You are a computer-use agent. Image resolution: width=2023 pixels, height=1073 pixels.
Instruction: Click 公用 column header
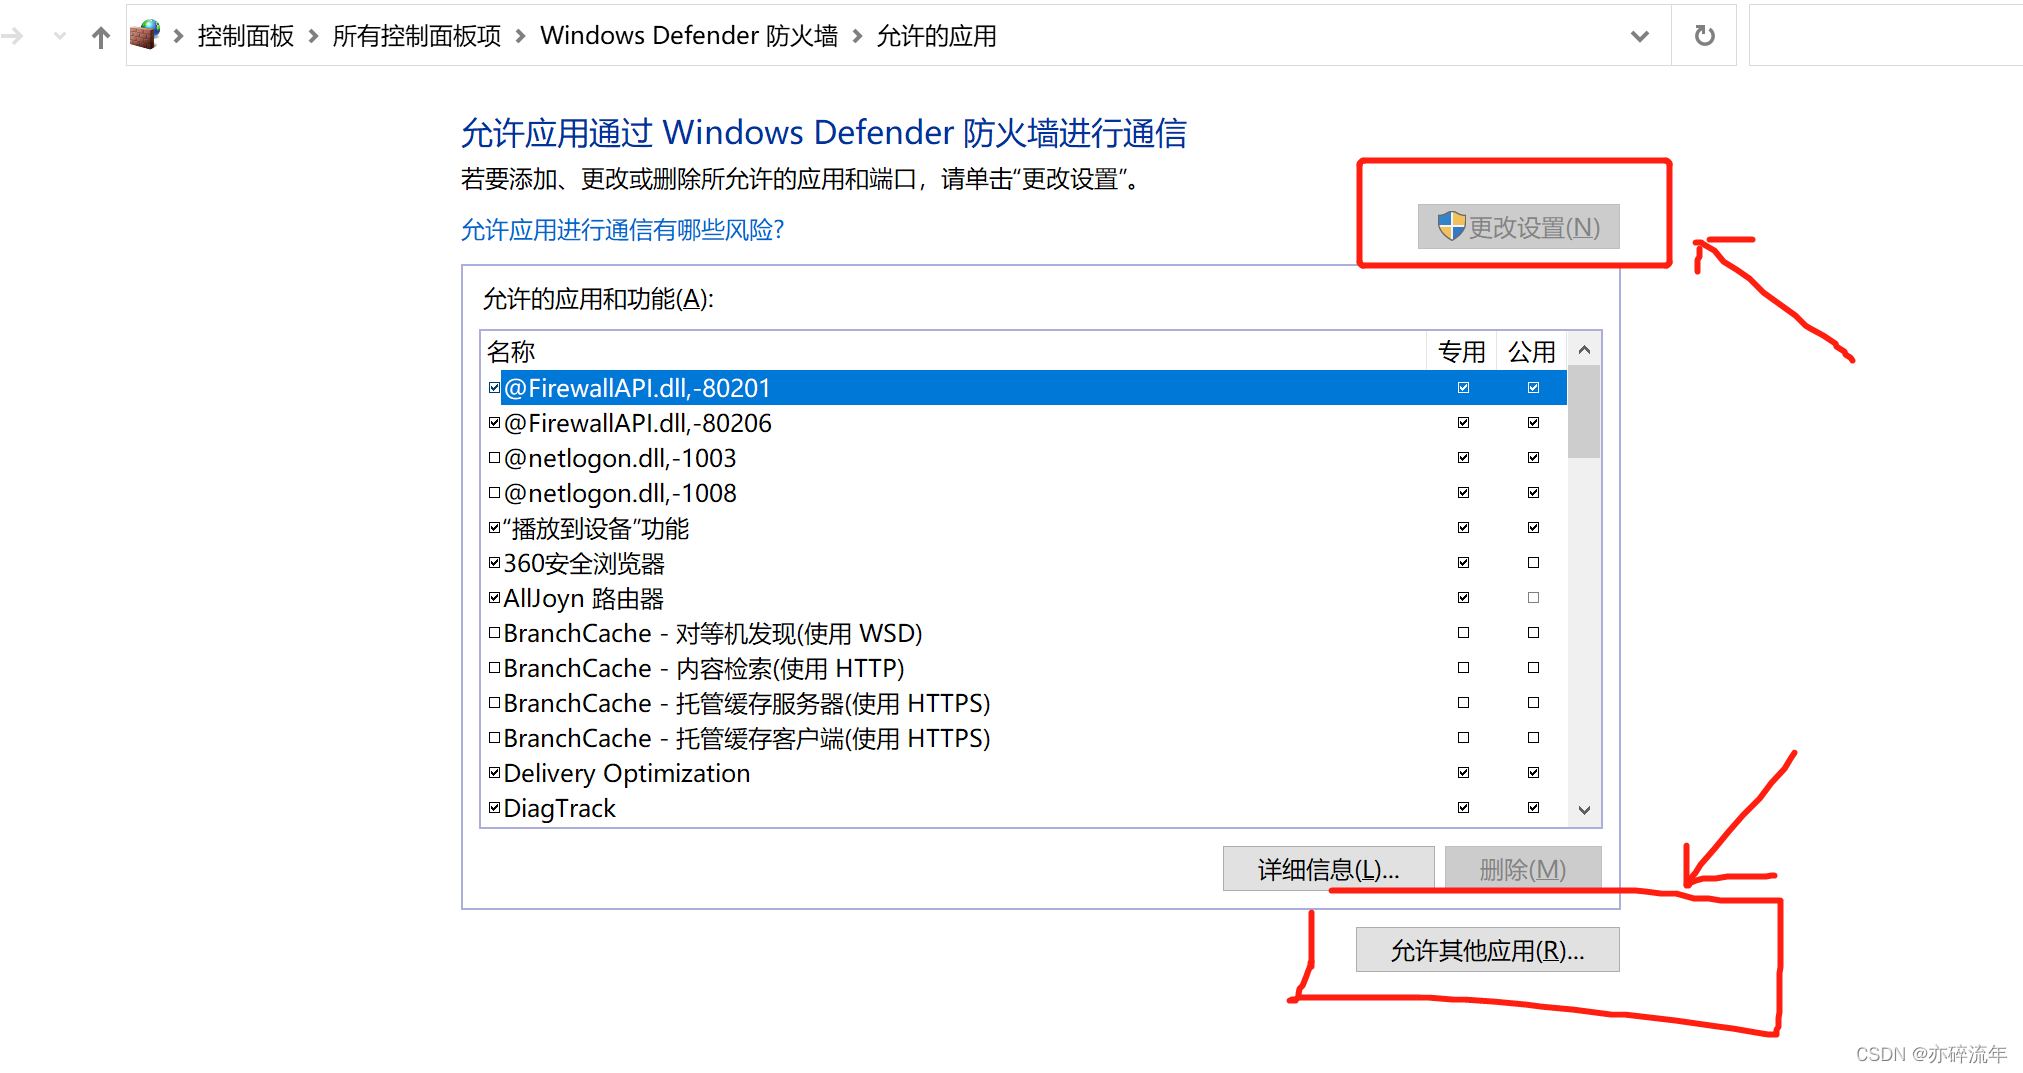[1531, 351]
